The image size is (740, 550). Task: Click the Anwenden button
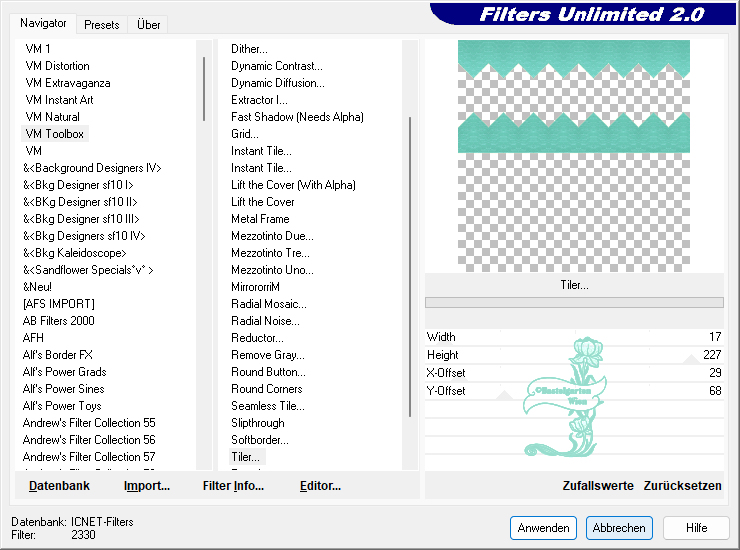coord(543,528)
